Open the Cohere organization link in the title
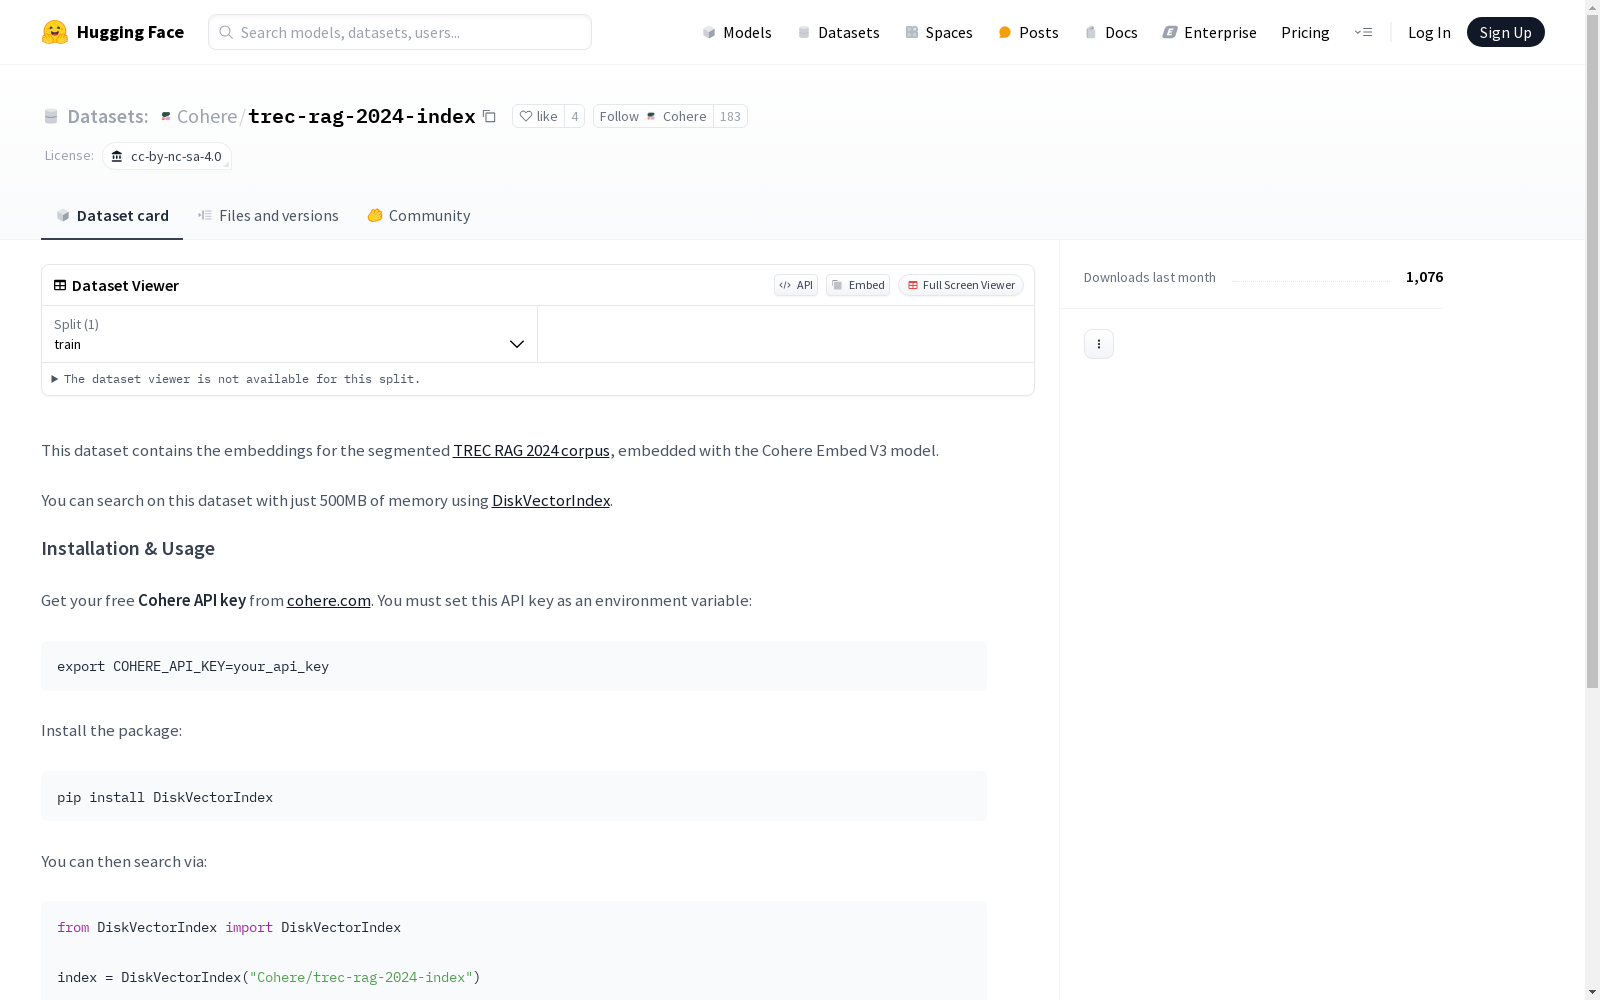 coord(207,116)
